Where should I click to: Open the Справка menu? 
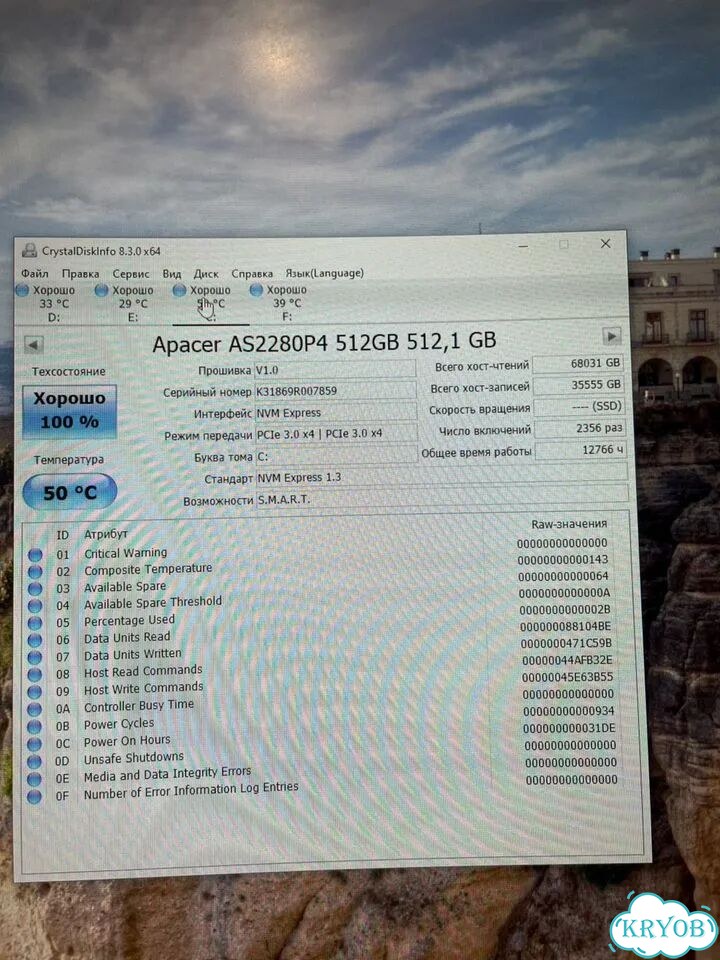coord(252,274)
